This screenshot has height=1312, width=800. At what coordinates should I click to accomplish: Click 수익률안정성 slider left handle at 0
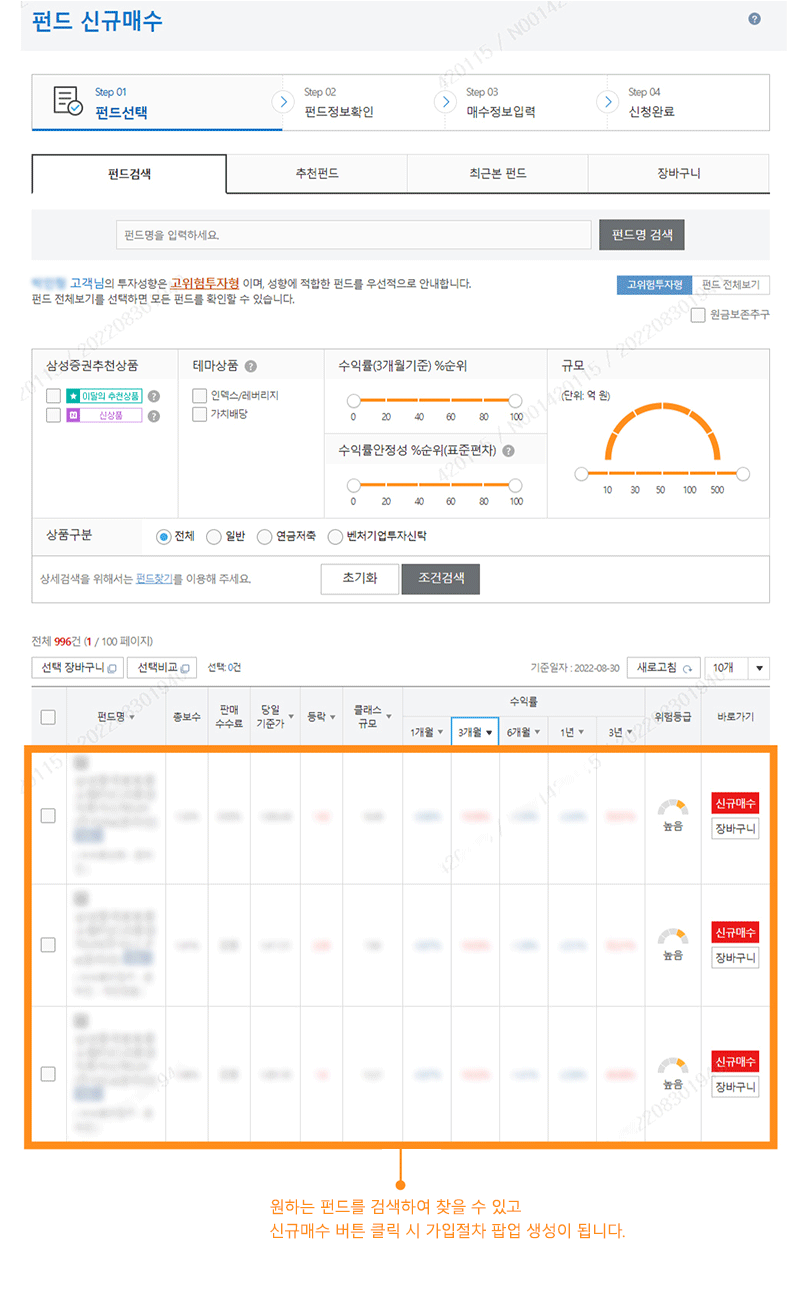tap(353, 485)
